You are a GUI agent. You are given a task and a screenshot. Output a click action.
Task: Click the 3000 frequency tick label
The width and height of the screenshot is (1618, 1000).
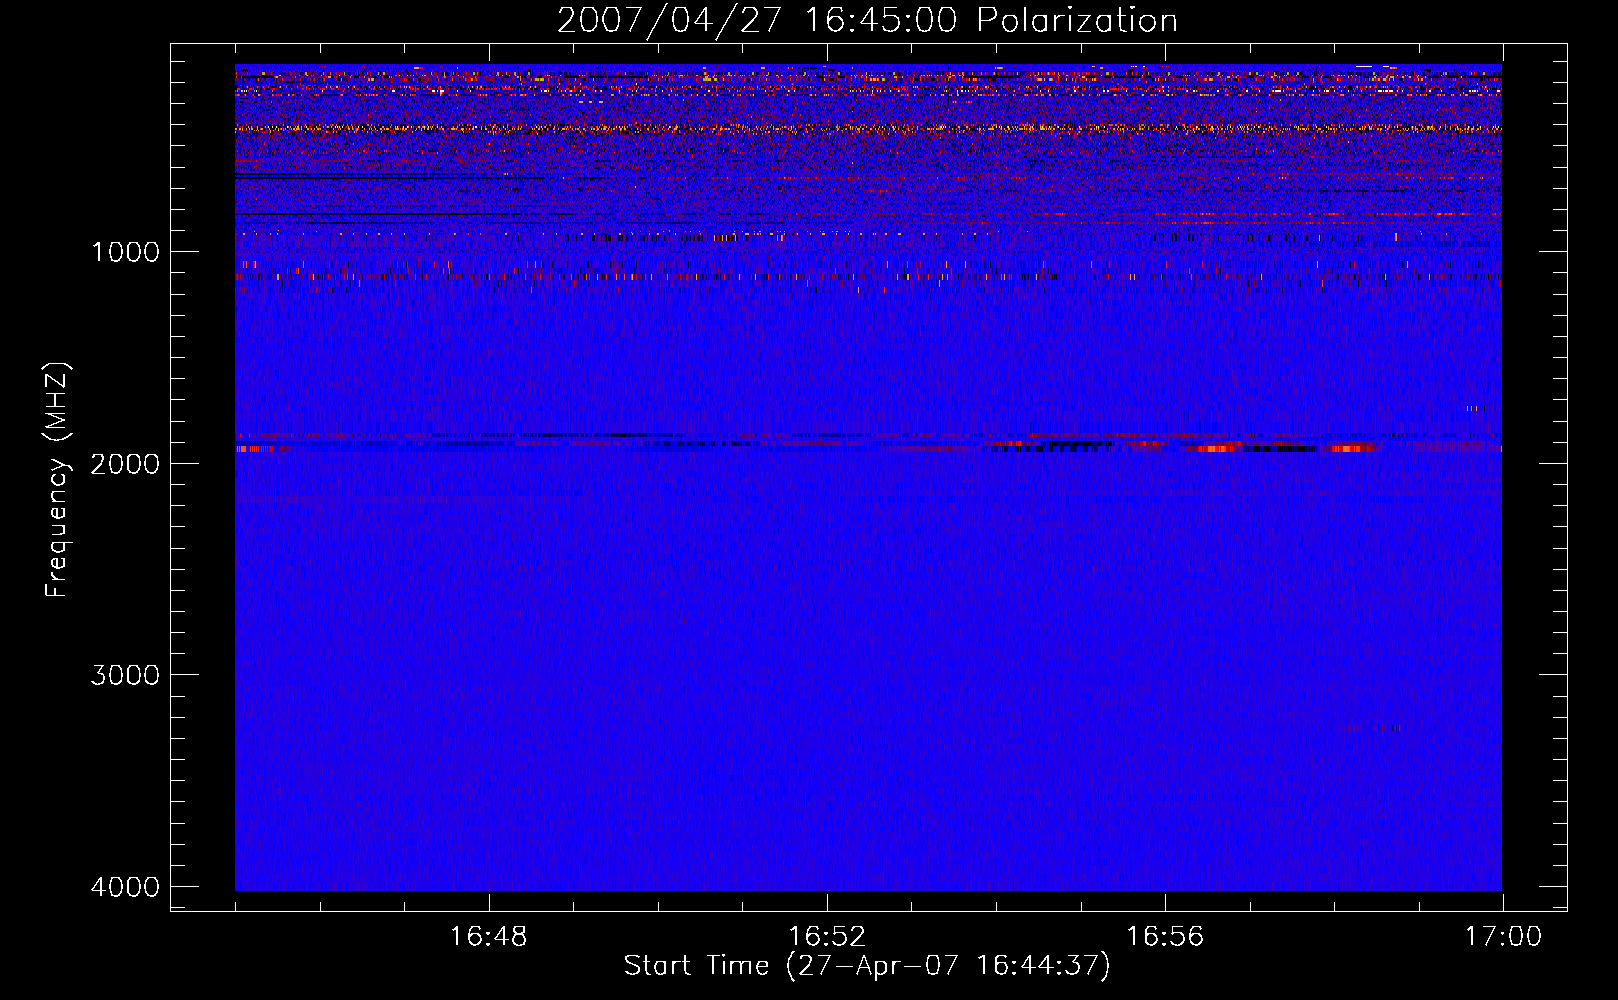tap(126, 674)
